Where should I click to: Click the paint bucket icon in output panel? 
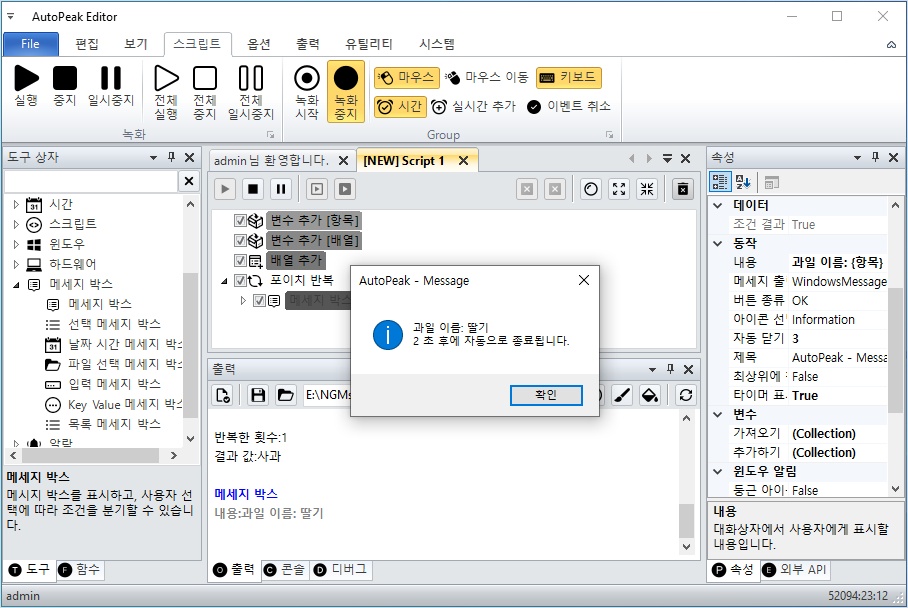point(650,395)
